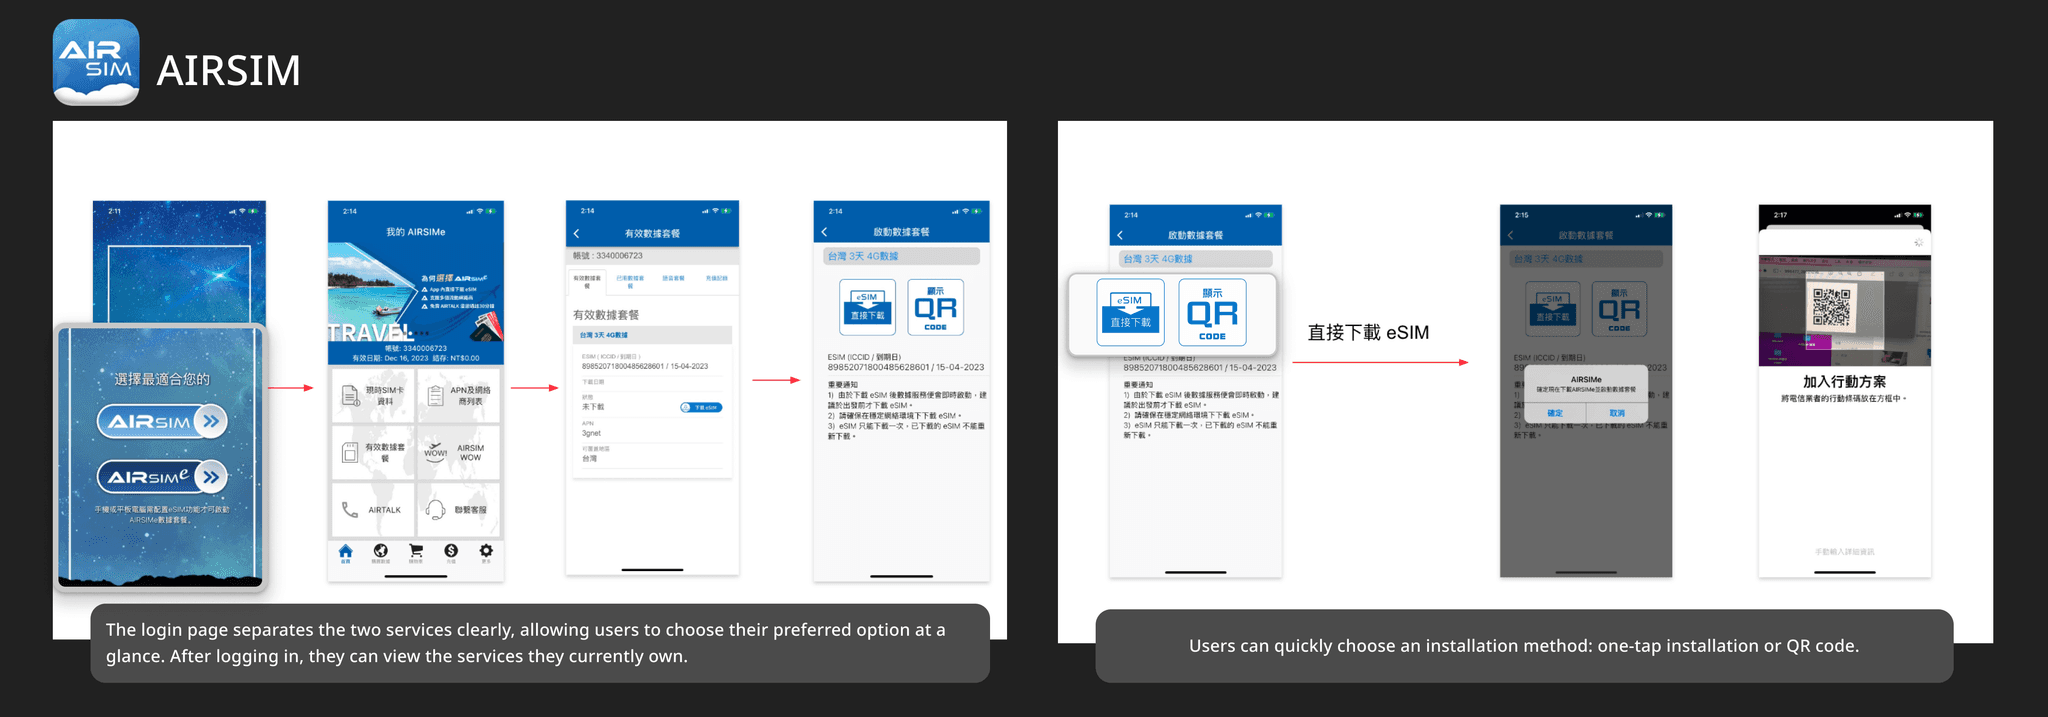This screenshot has width=2048, height=717.
Task: Click the caption about the login page
Action: (x=540, y=643)
